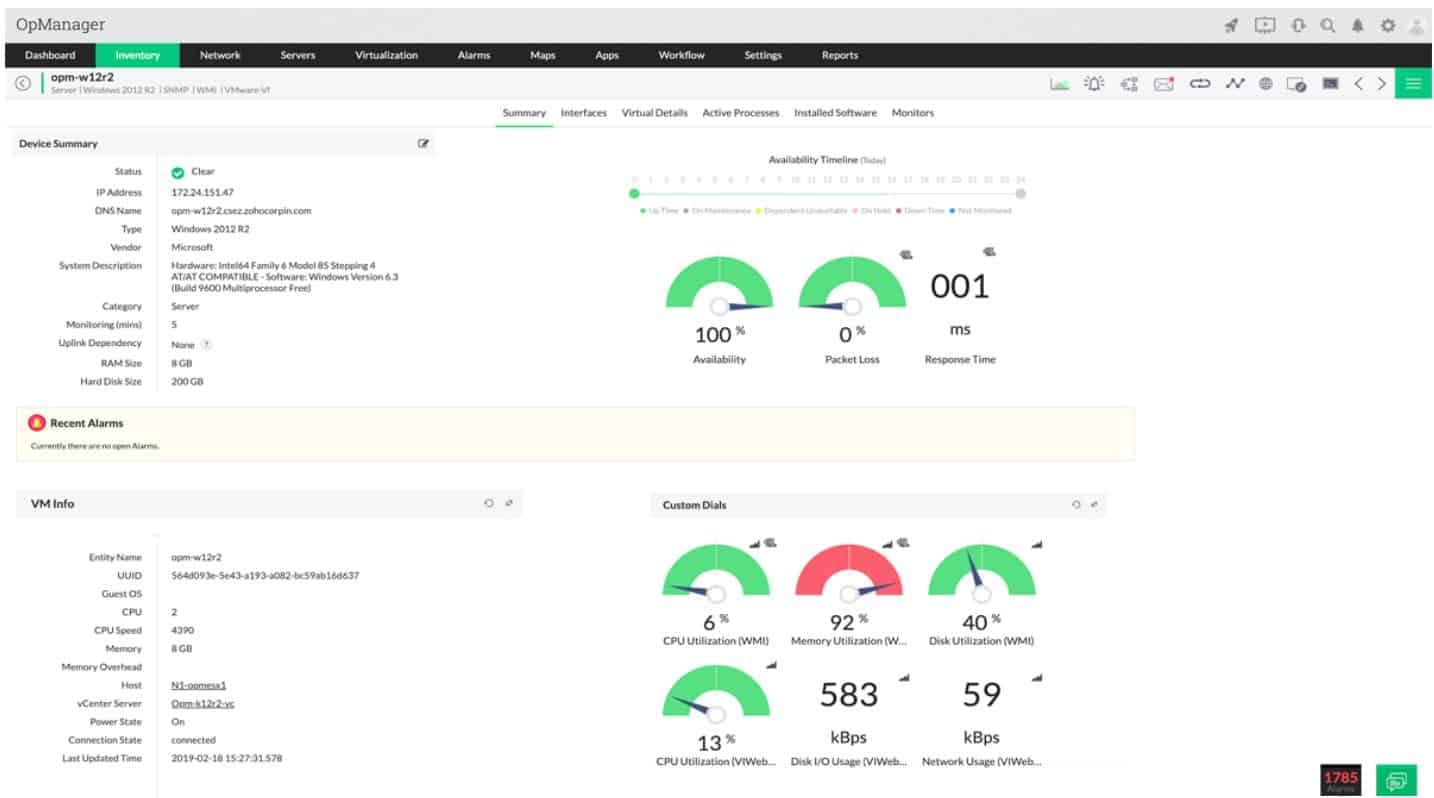This screenshot has height=798, width=1434.
Task: Open the user profile avatar
Action: coord(1416,26)
